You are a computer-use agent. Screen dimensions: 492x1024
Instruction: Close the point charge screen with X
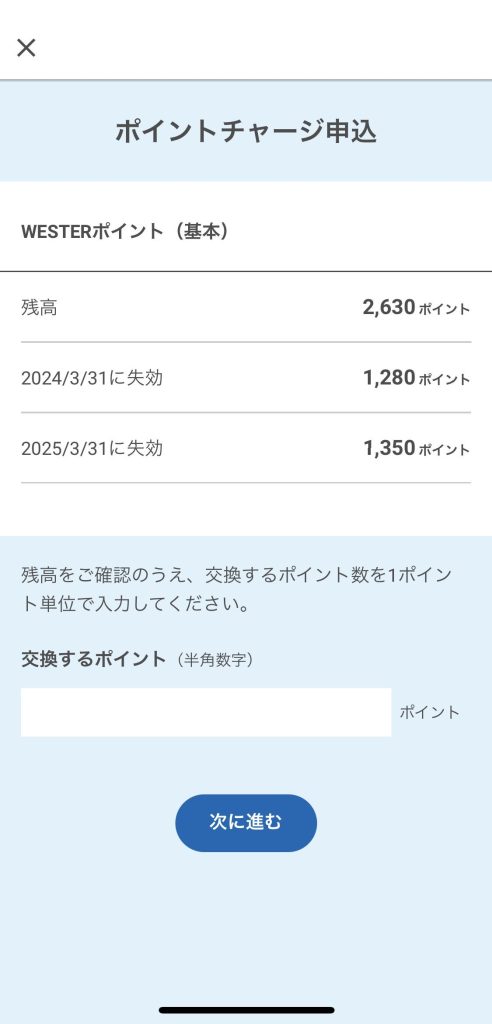pyautogui.click(x=26, y=48)
